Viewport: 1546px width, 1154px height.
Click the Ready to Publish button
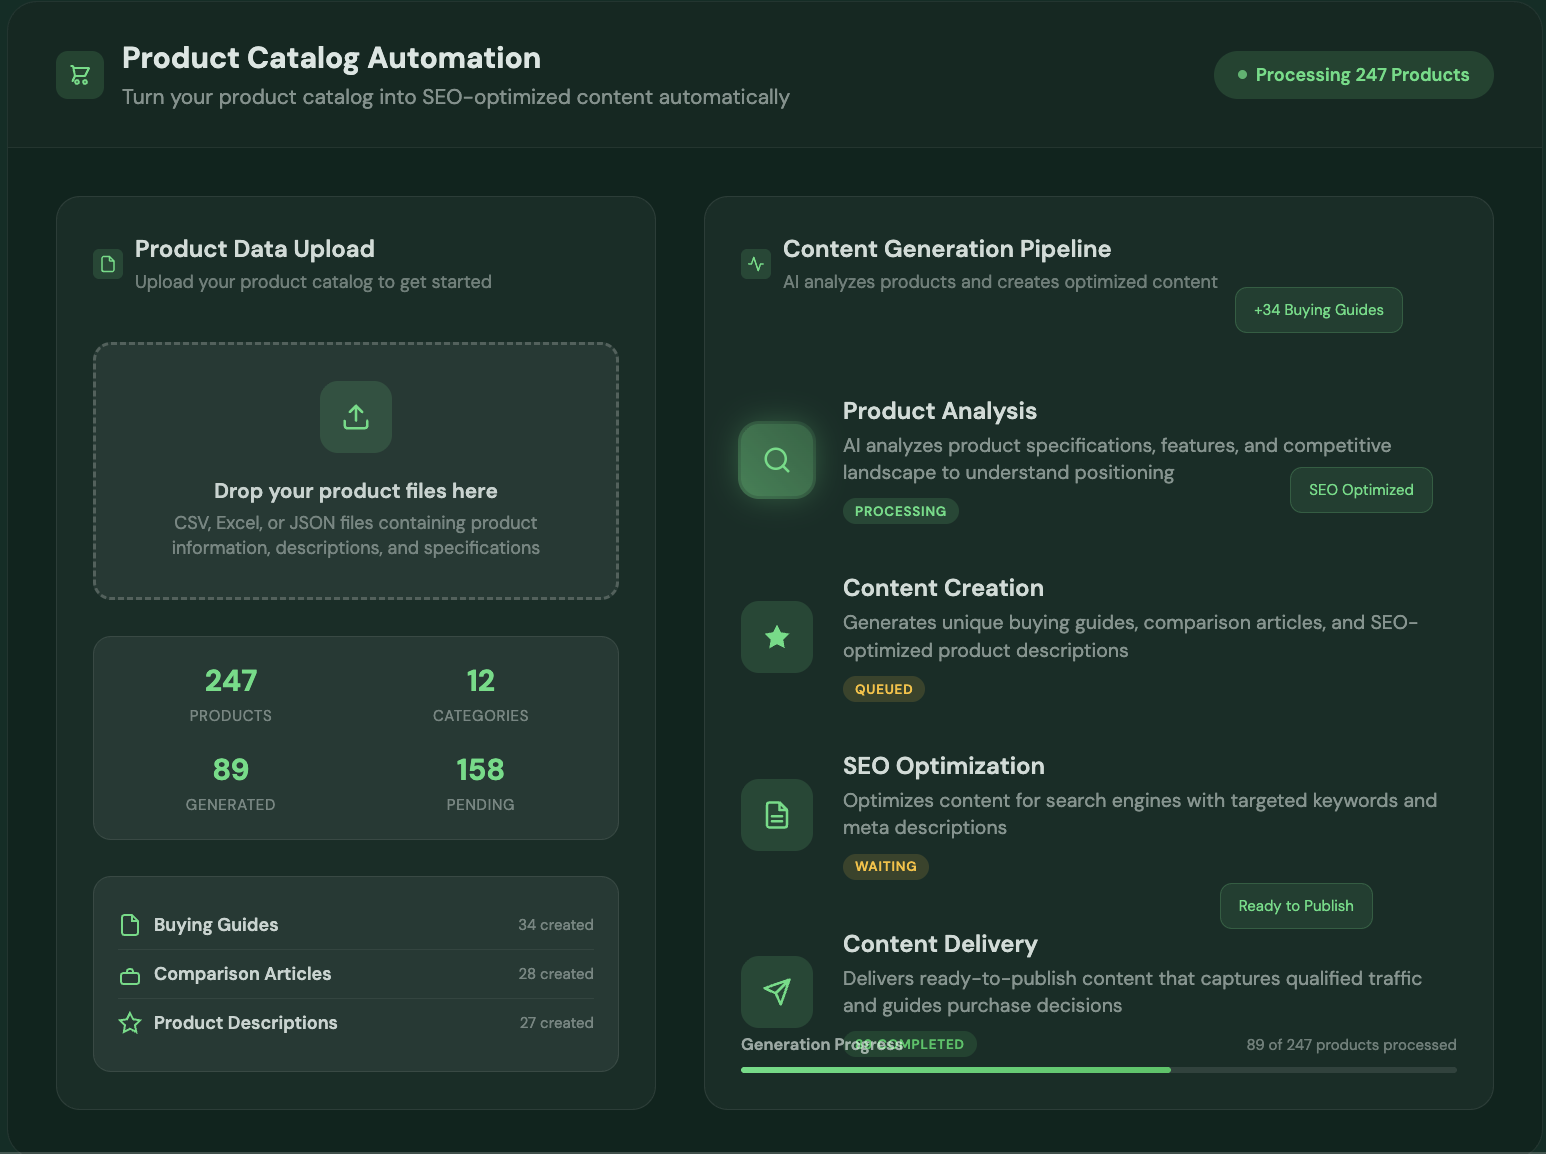1295,906
